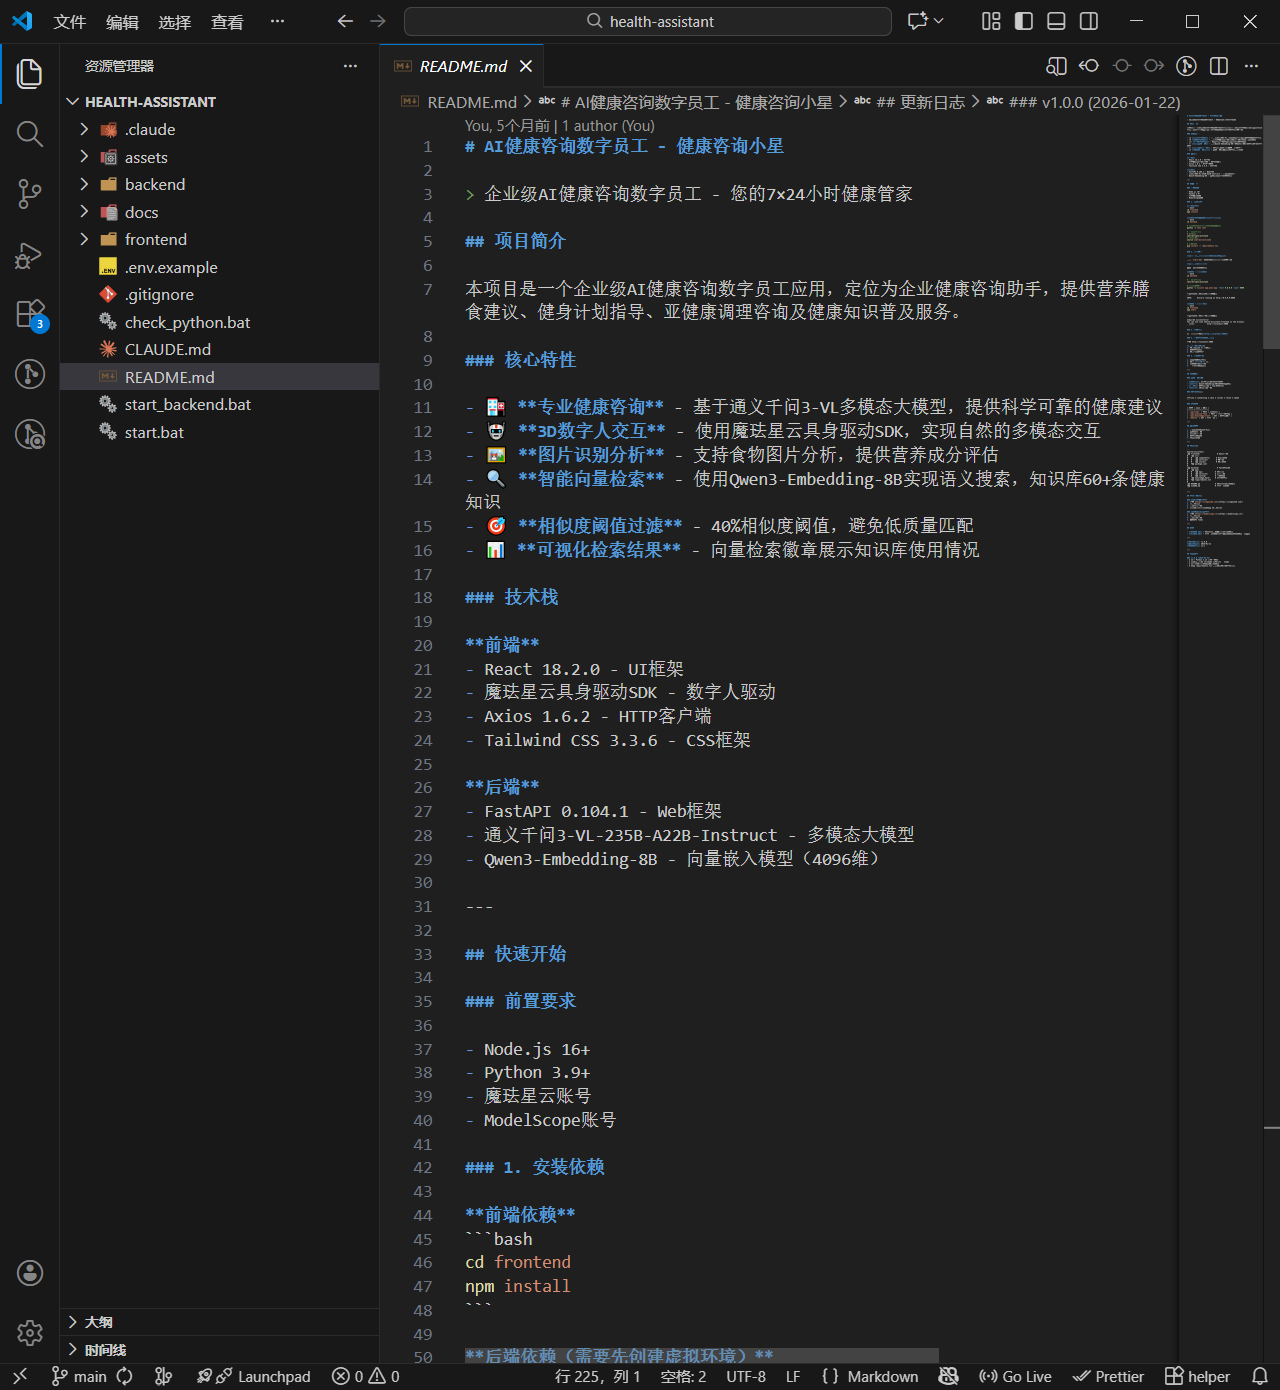Open the Copilot chat icon in title bar
This screenshot has width=1280, height=1390.
917,21
